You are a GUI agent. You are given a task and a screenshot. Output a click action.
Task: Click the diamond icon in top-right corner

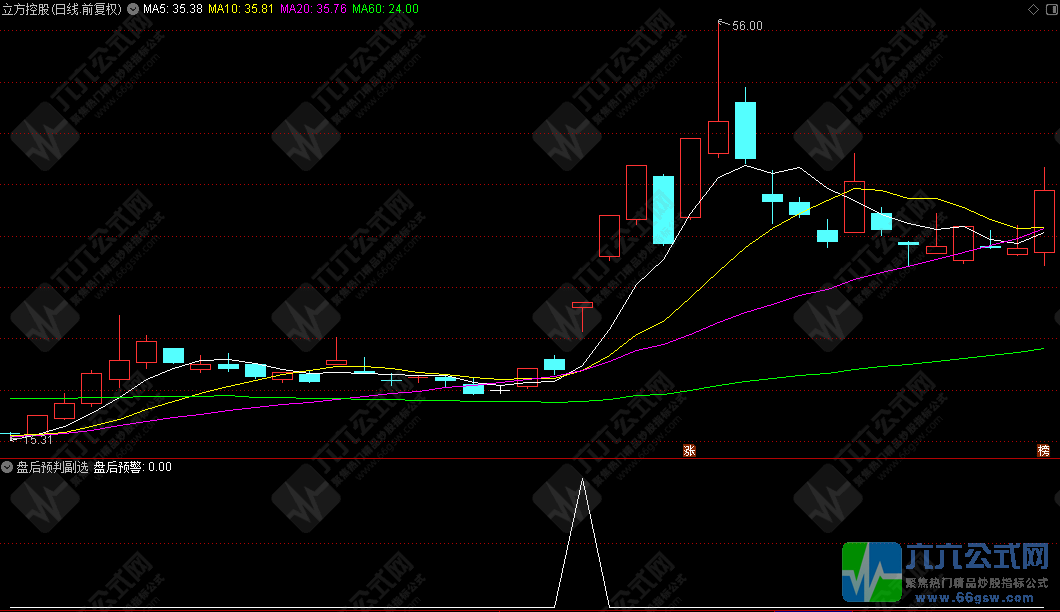(x=1033, y=8)
